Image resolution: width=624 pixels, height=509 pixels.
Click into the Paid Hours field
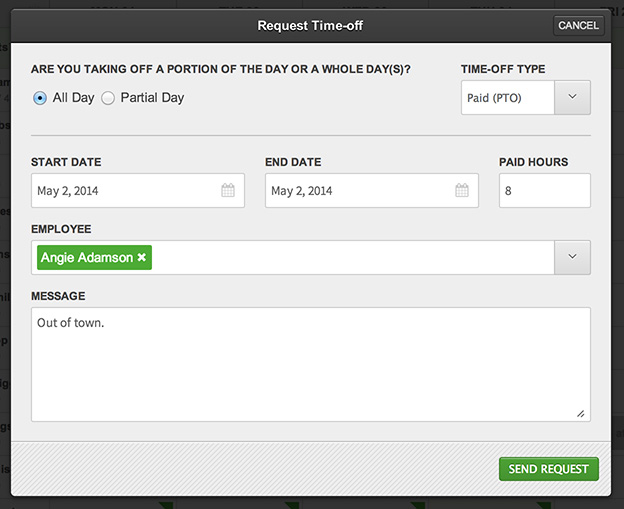click(x=545, y=190)
